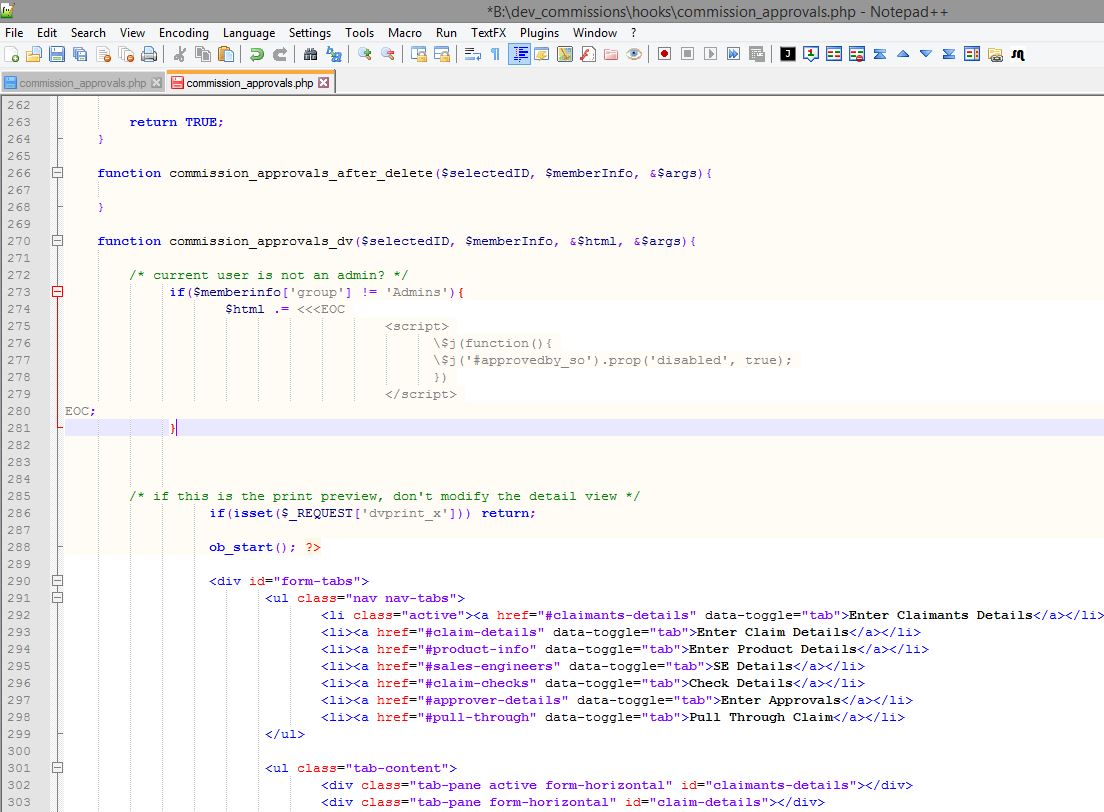Toggle word wrap in the toolbar
Image resolution: width=1104 pixels, height=812 pixels.
[x=472, y=54]
